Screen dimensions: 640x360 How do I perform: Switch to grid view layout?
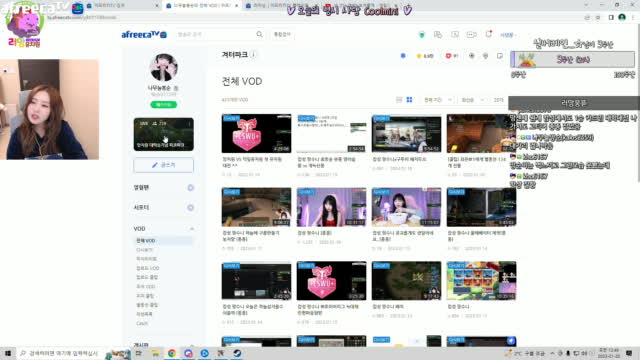(409, 100)
